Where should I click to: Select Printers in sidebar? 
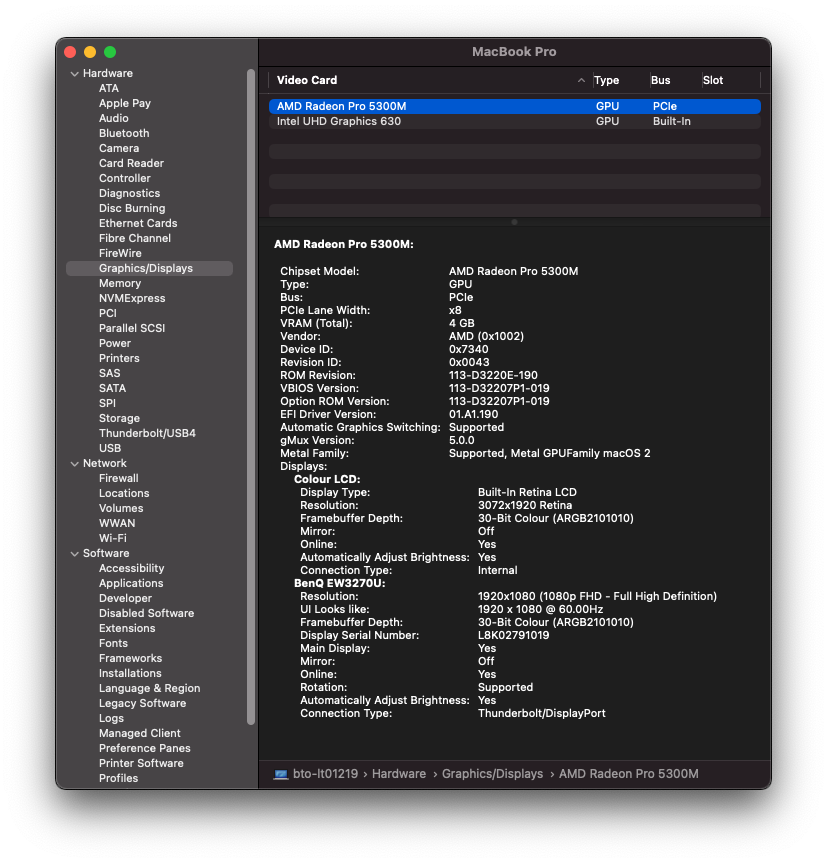119,358
